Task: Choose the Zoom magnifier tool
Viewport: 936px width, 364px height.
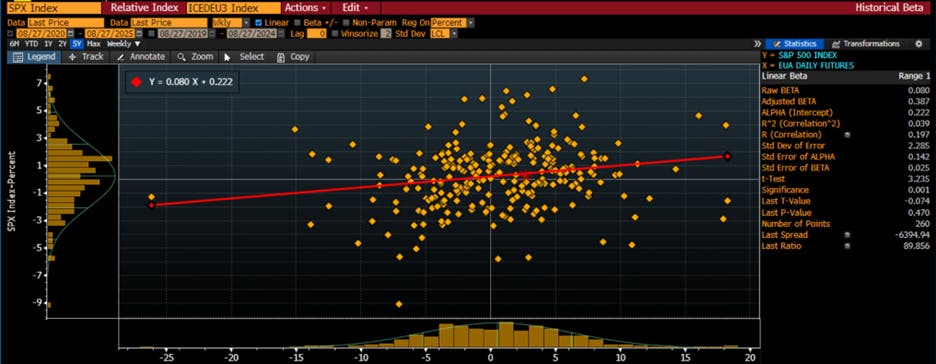Action: 195,57
